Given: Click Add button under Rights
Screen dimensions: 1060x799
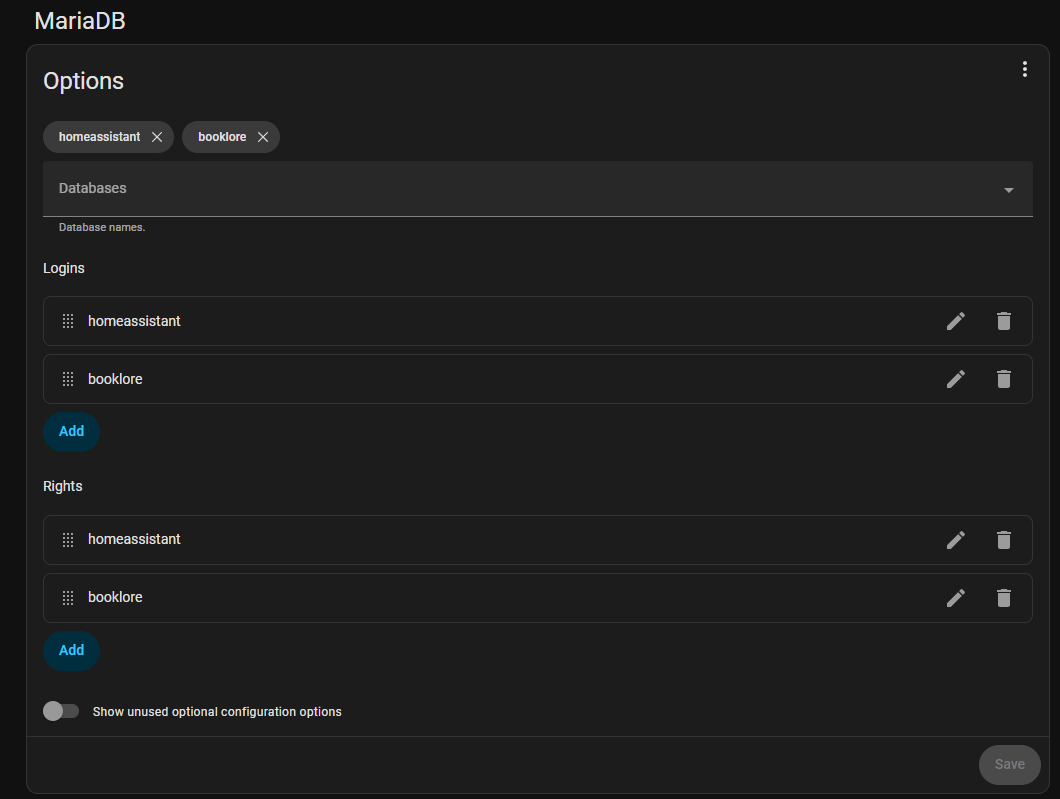Looking at the screenshot, I should coord(71,650).
